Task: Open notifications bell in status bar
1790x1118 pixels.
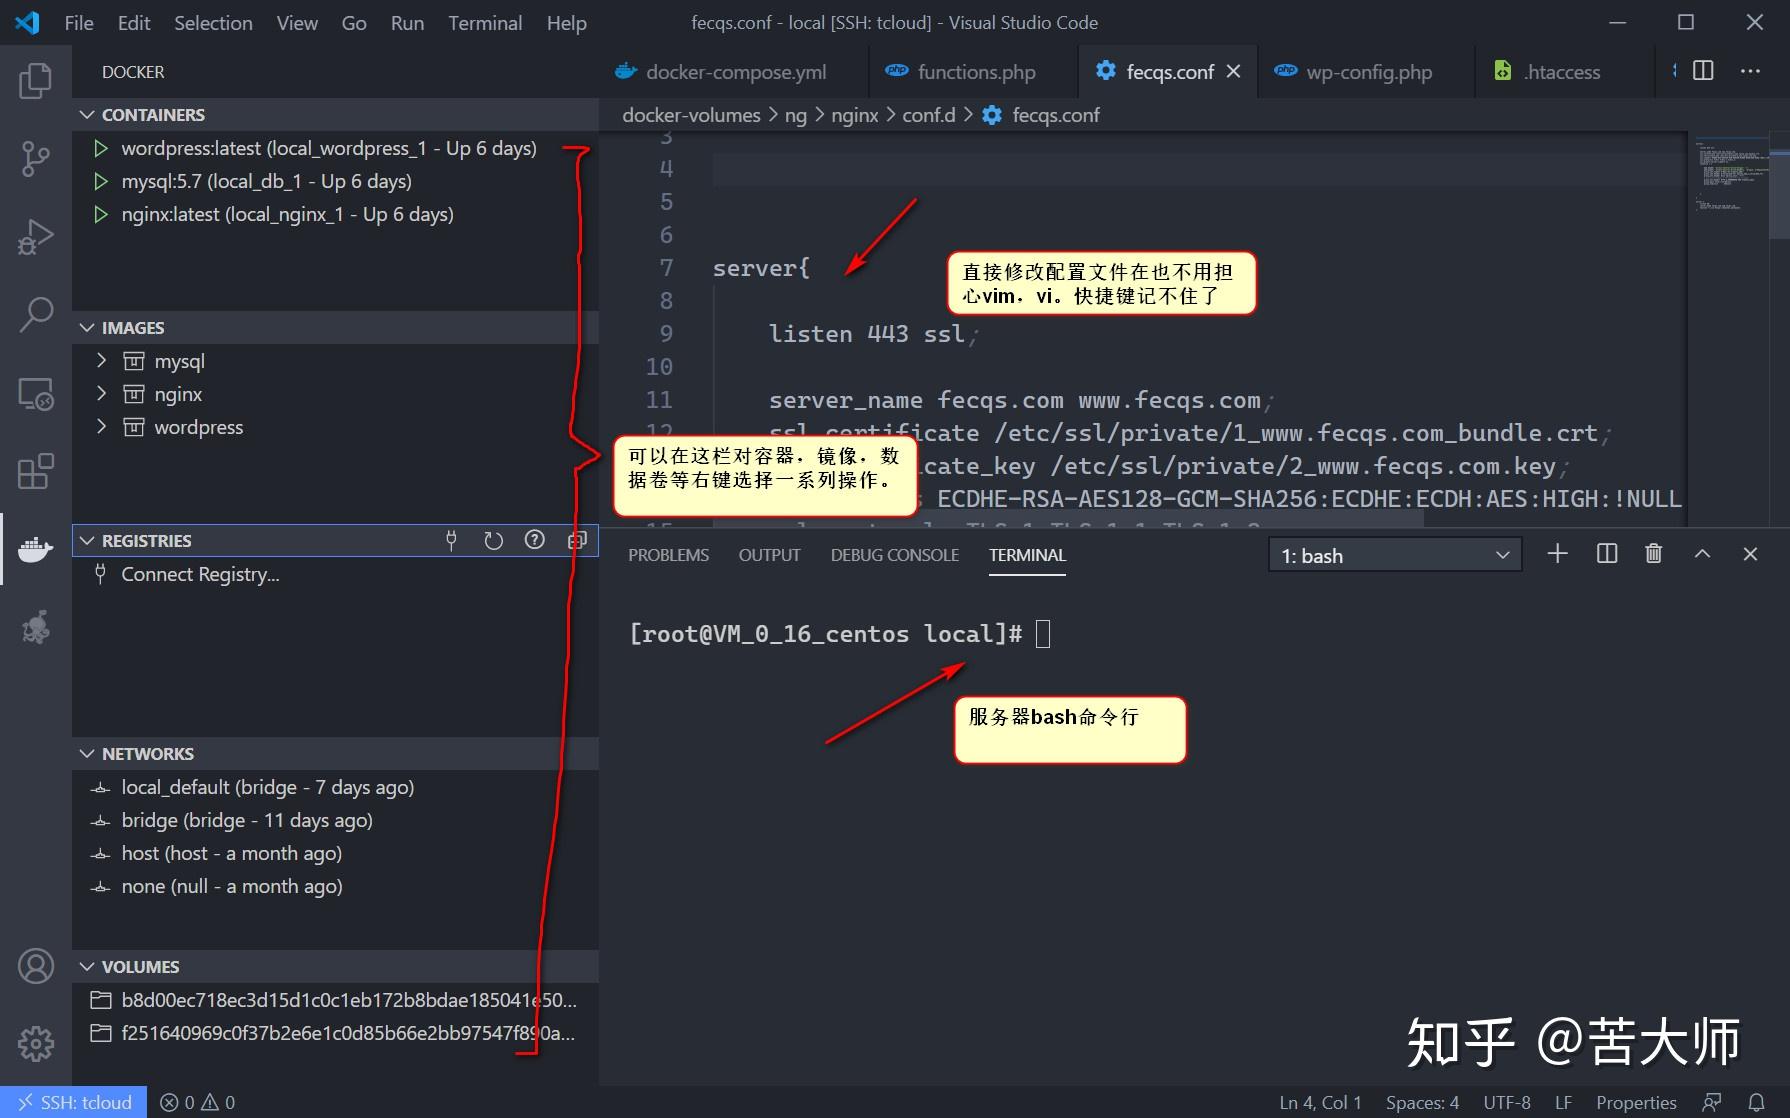Action: point(1756,1102)
